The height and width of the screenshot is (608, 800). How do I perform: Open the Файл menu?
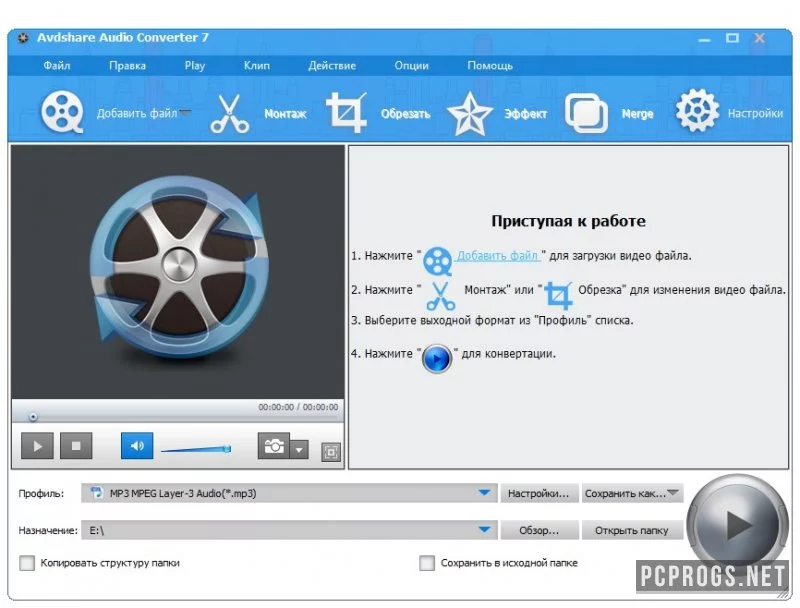click(x=57, y=66)
